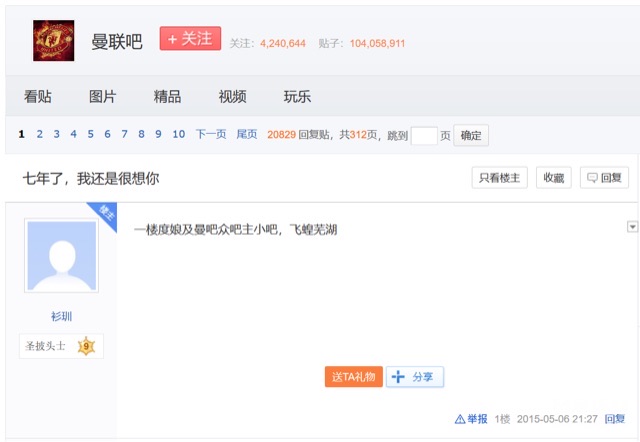Image resolution: width=640 pixels, height=442 pixels.
Task: Click 下一页 next page link
Action: 210,134
